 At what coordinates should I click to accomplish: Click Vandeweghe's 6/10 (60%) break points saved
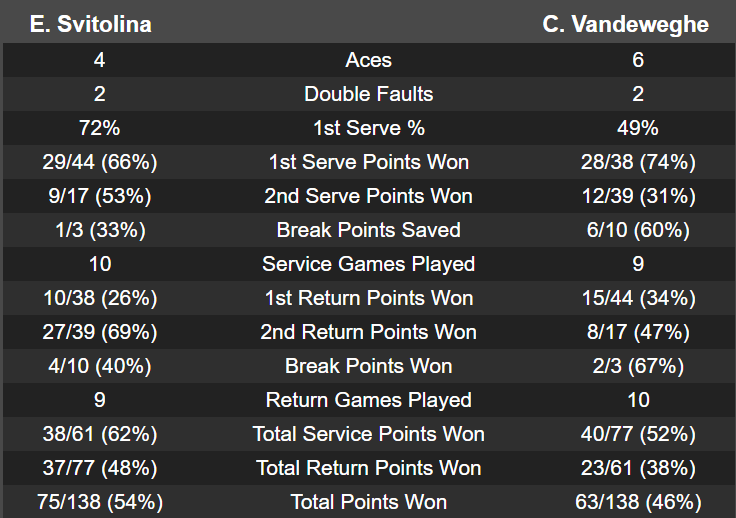[638, 230]
